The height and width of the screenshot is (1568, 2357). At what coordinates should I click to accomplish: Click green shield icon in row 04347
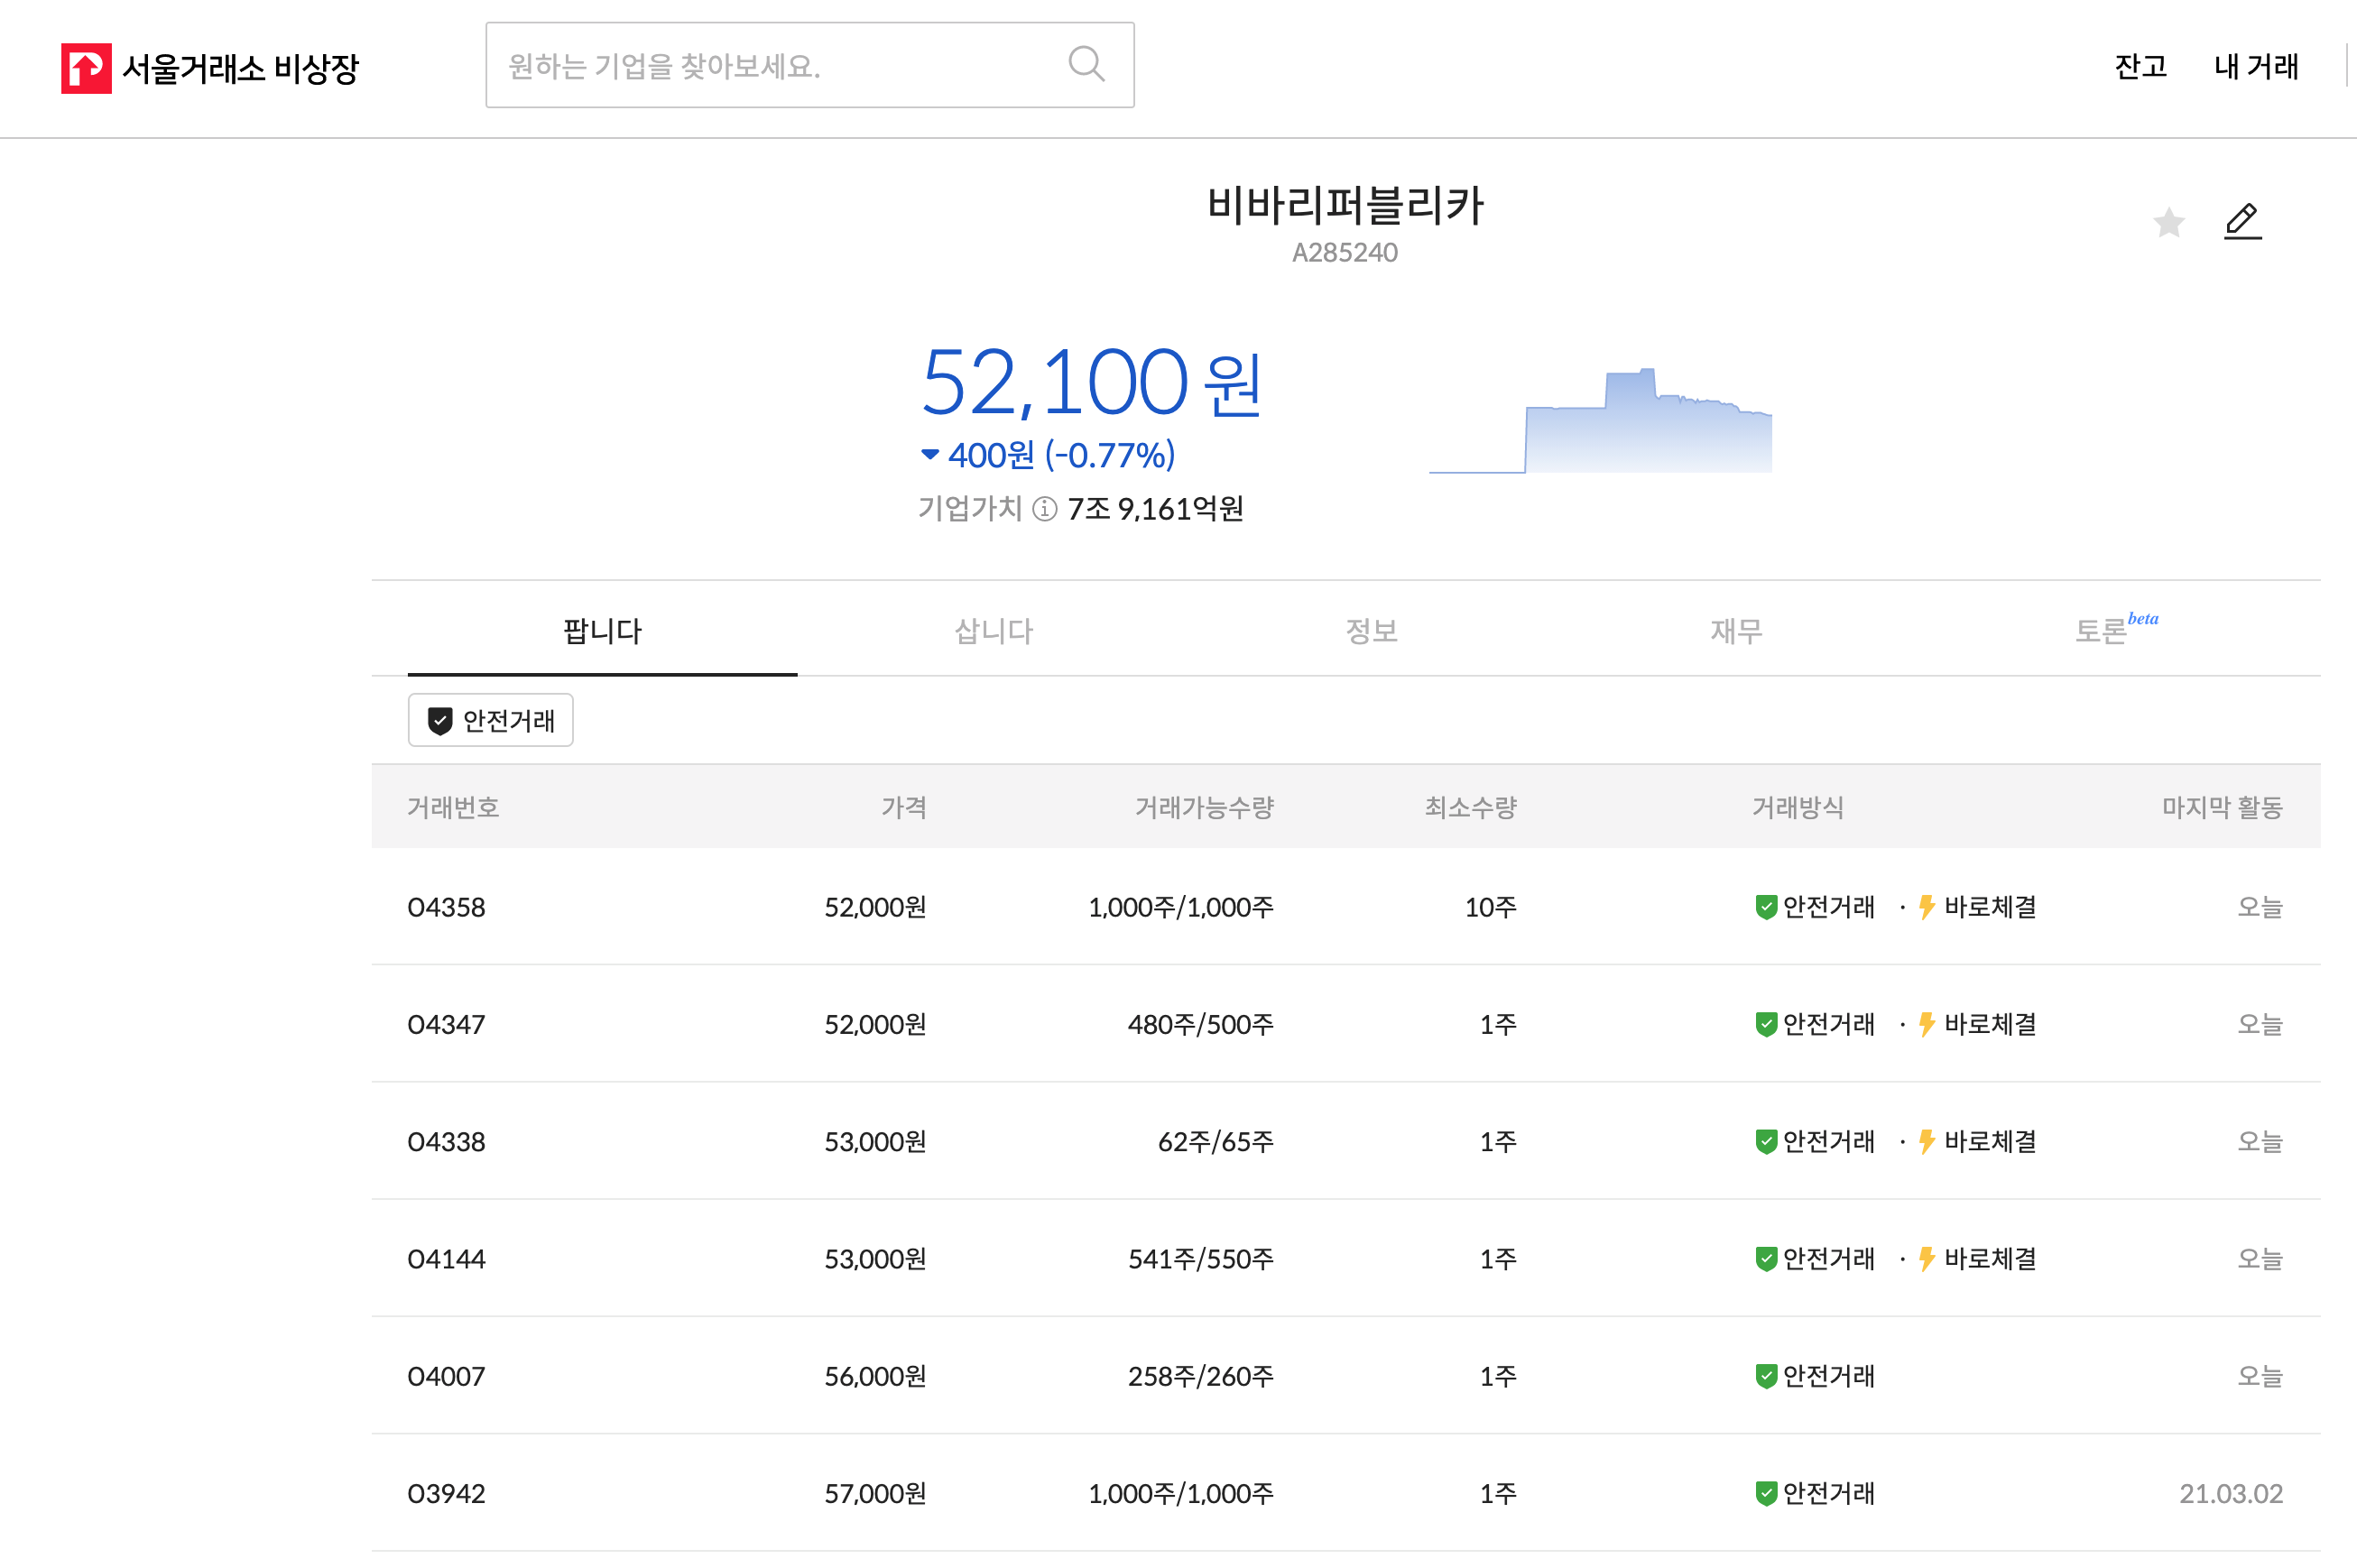click(x=1766, y=1024)
